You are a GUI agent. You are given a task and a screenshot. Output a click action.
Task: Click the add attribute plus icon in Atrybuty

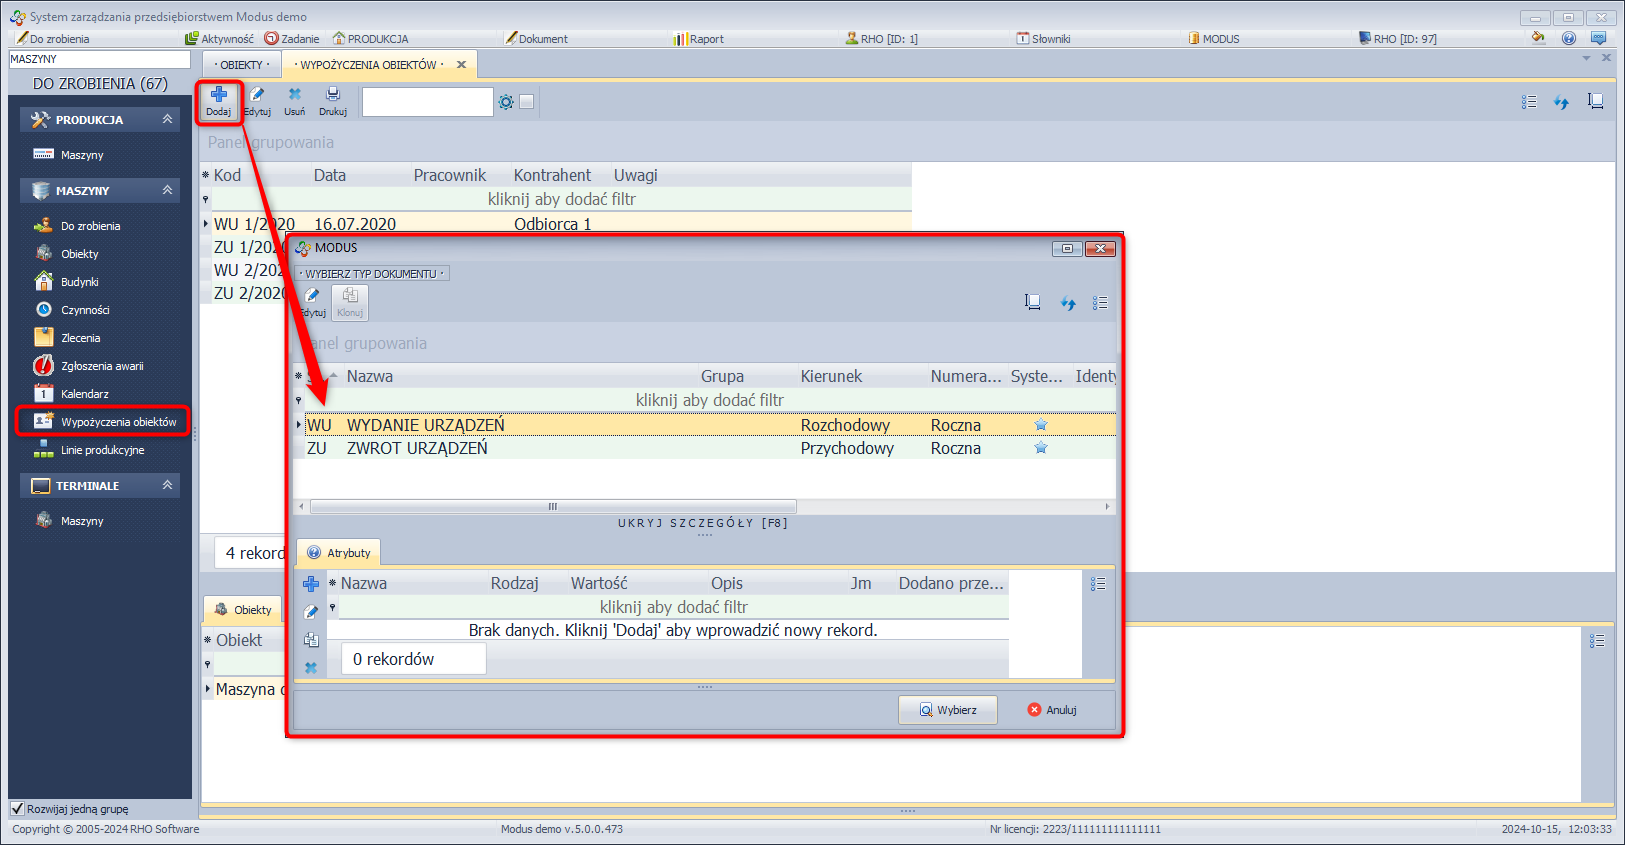[x=311, y=584]
